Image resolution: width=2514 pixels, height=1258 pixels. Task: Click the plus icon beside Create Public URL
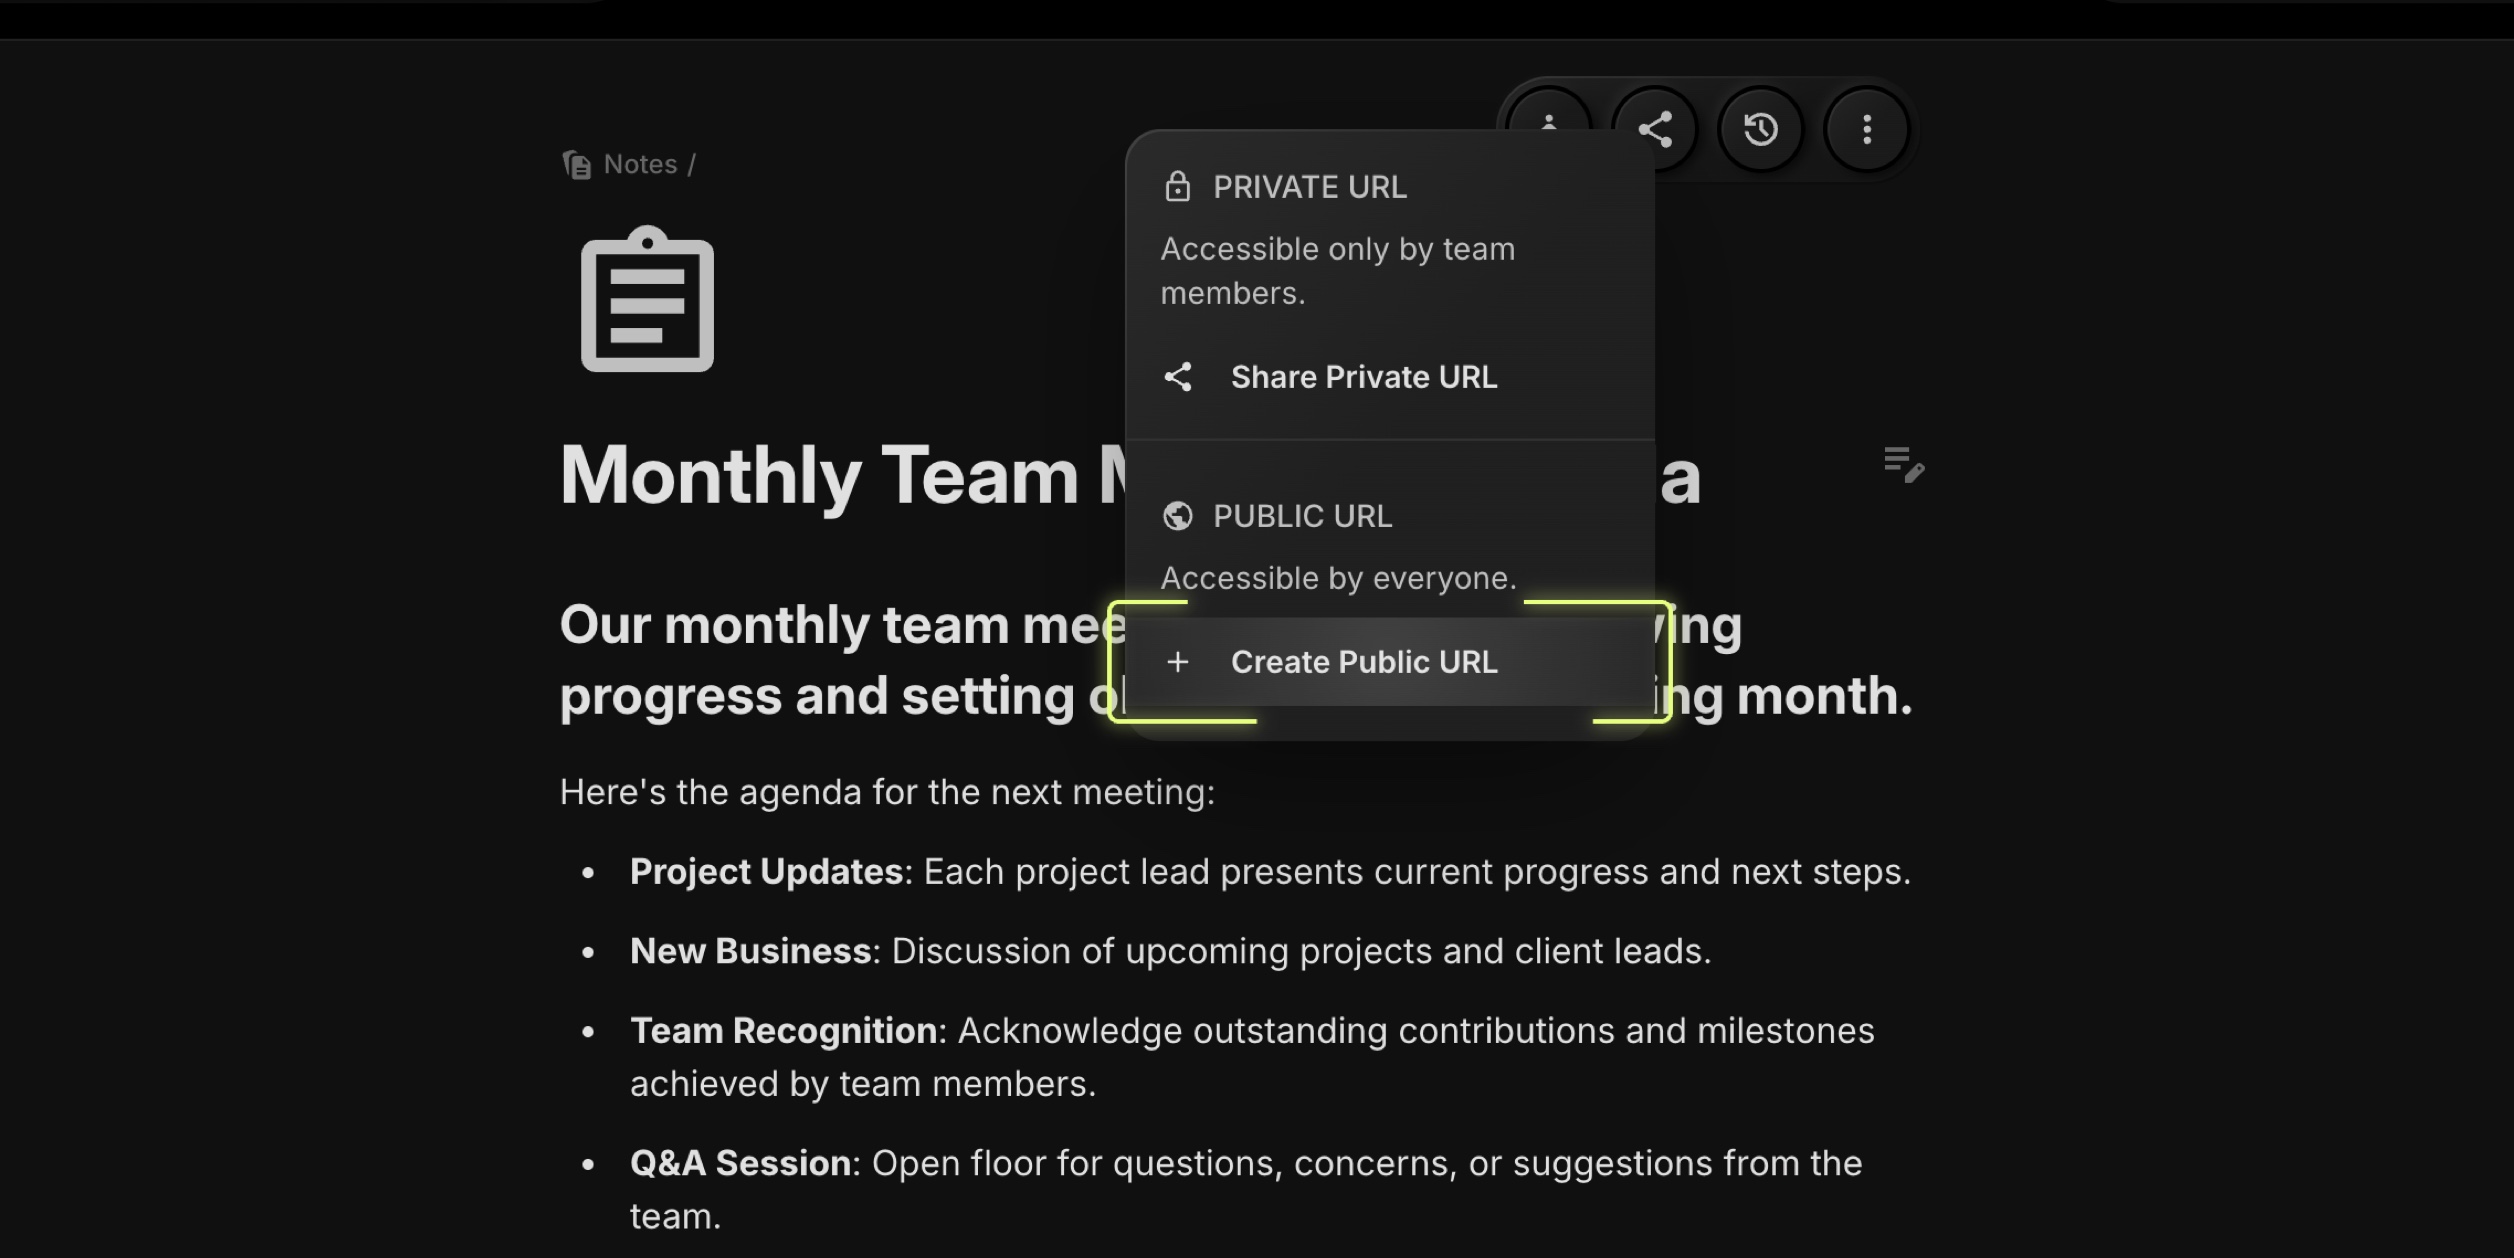[x=1180, y=662]
